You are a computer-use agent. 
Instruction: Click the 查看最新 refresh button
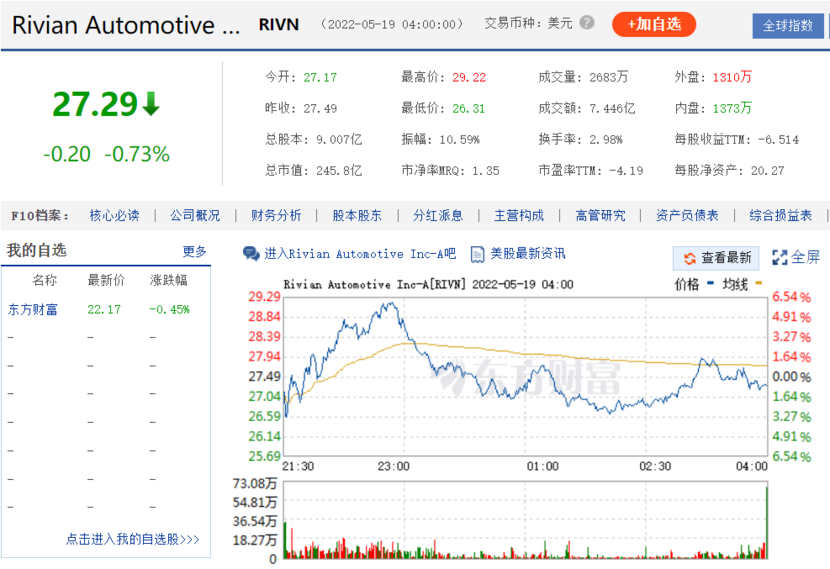tap(716, 258)
